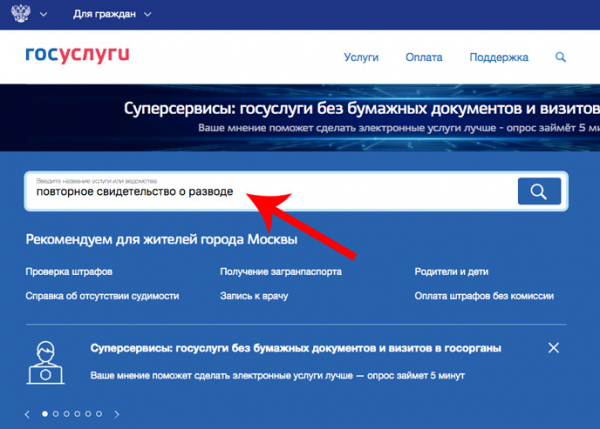Open Получение загранпаспорта link
This screenshot has height=429, width=600.
281,272
